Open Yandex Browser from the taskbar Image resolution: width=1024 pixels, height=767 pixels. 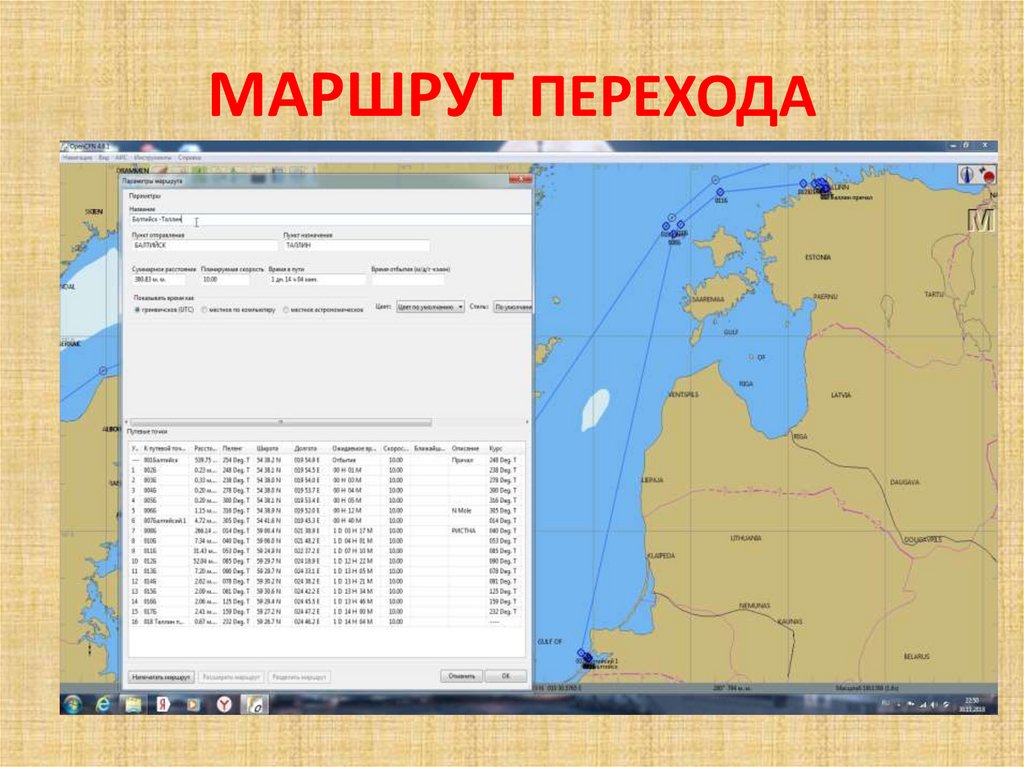click(x=224, y=704)
